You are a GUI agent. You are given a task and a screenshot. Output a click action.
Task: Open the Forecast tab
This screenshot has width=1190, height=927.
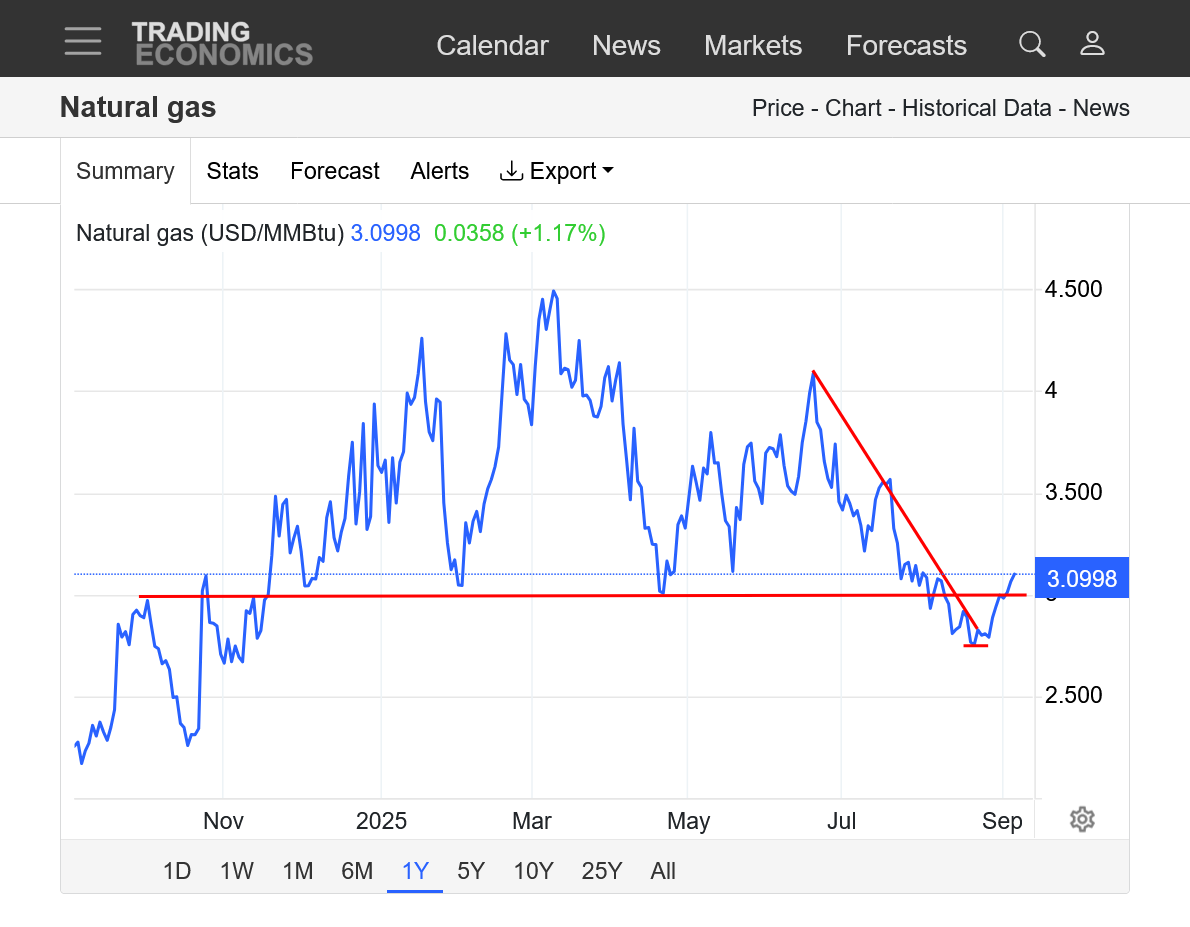point(334,171)
